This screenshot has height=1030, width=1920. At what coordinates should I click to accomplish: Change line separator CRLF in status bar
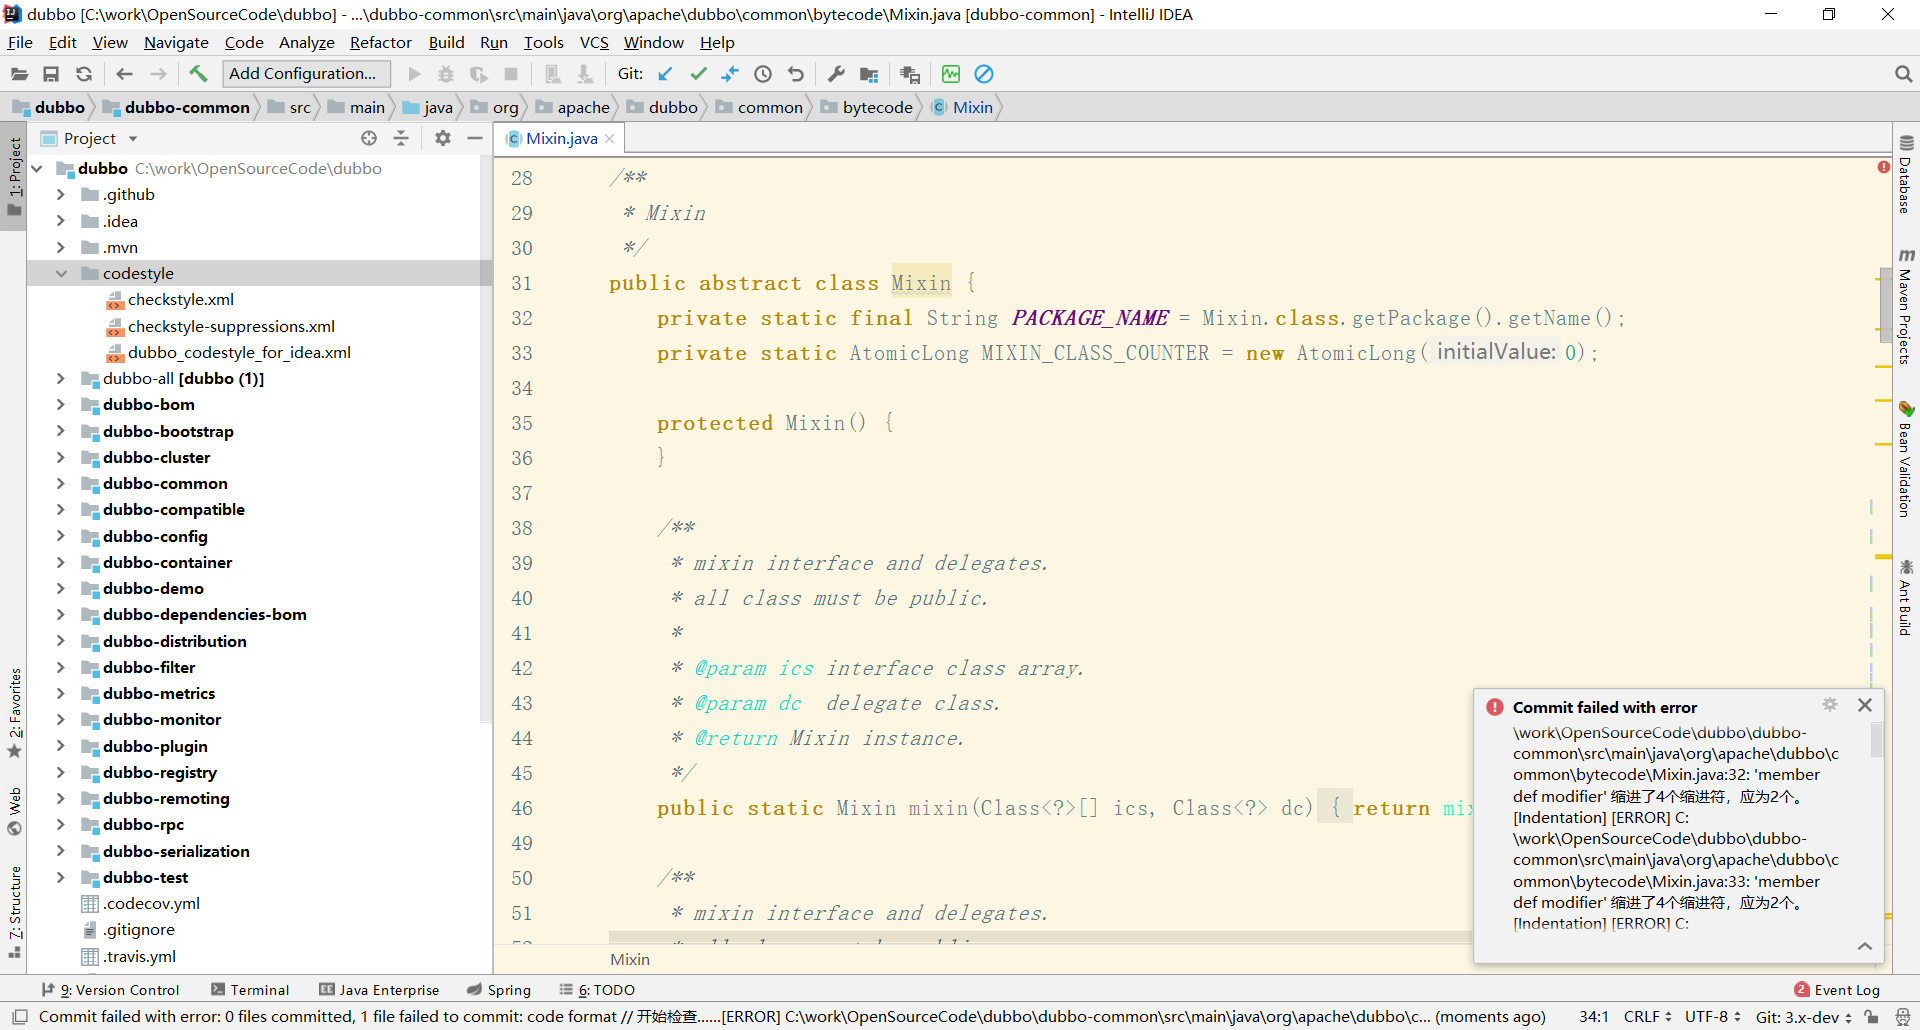(1648, 1017)
